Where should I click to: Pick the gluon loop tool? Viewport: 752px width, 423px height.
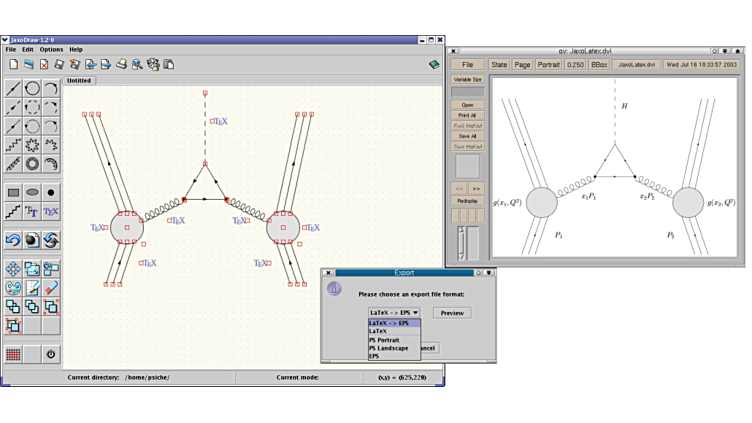(32, 164)
